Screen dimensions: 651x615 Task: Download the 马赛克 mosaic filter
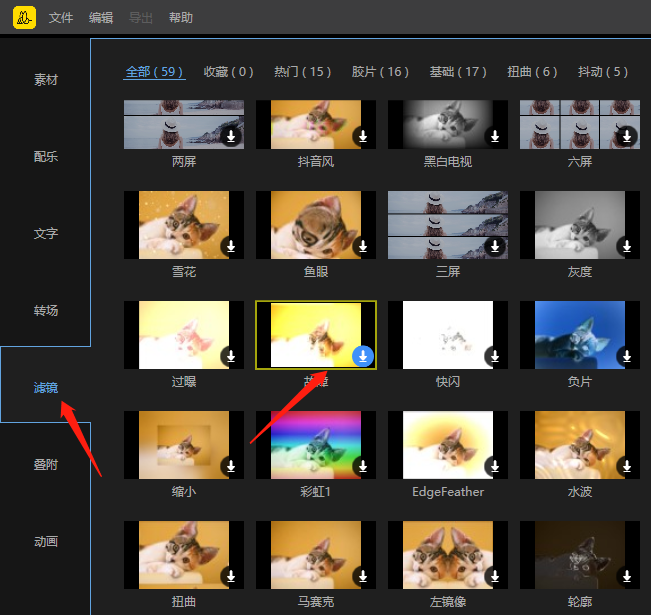(363, 576)
